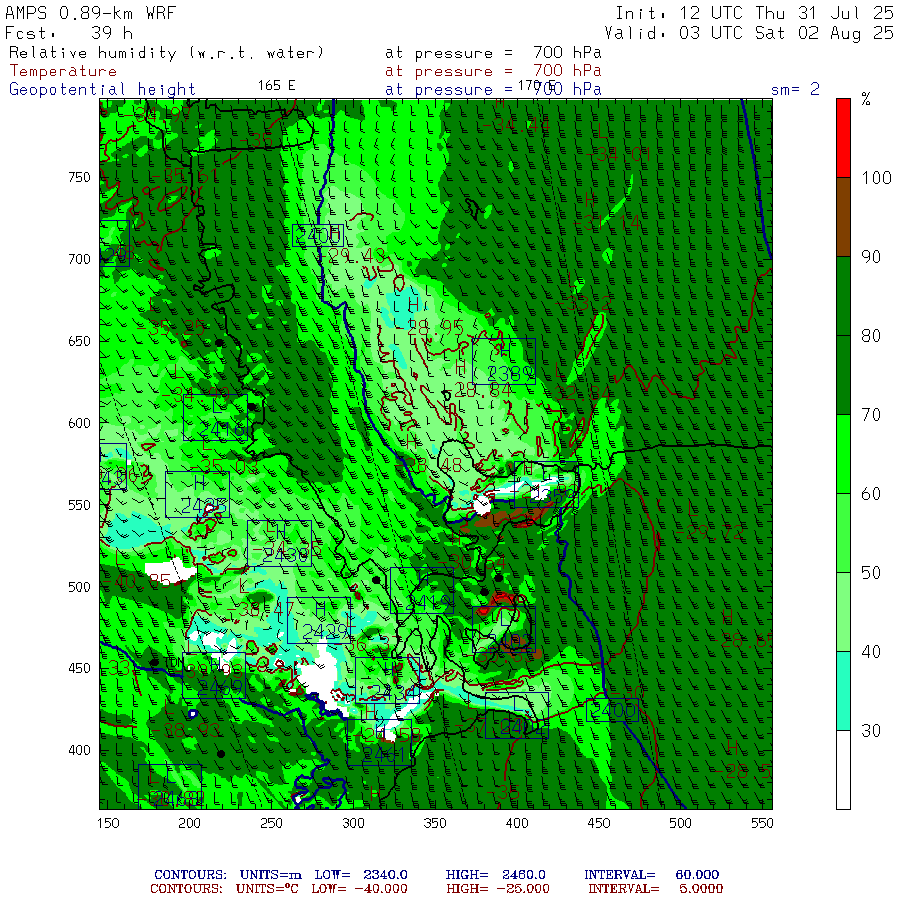The width and height of the screenshot is (900, 900).
Task: Click the red 'HIGH= -25.000' footer text
Action: (x=498, y=889)
